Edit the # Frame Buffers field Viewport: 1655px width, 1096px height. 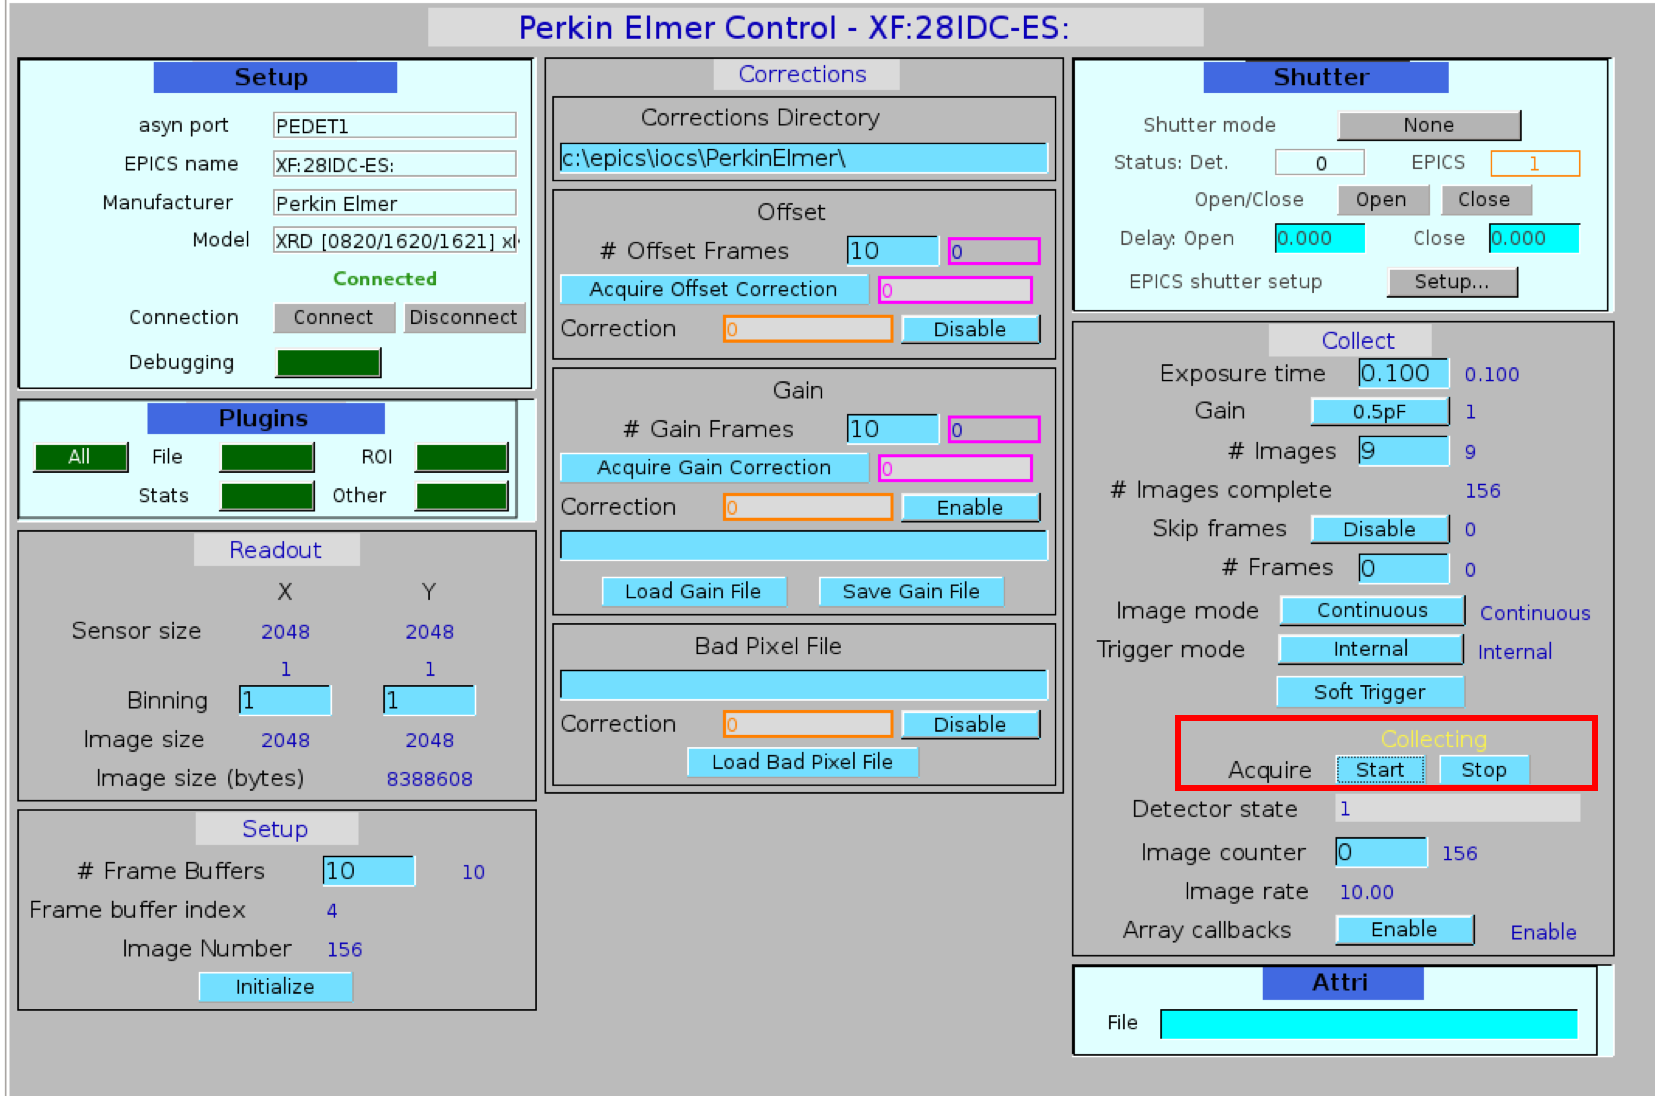368,871
